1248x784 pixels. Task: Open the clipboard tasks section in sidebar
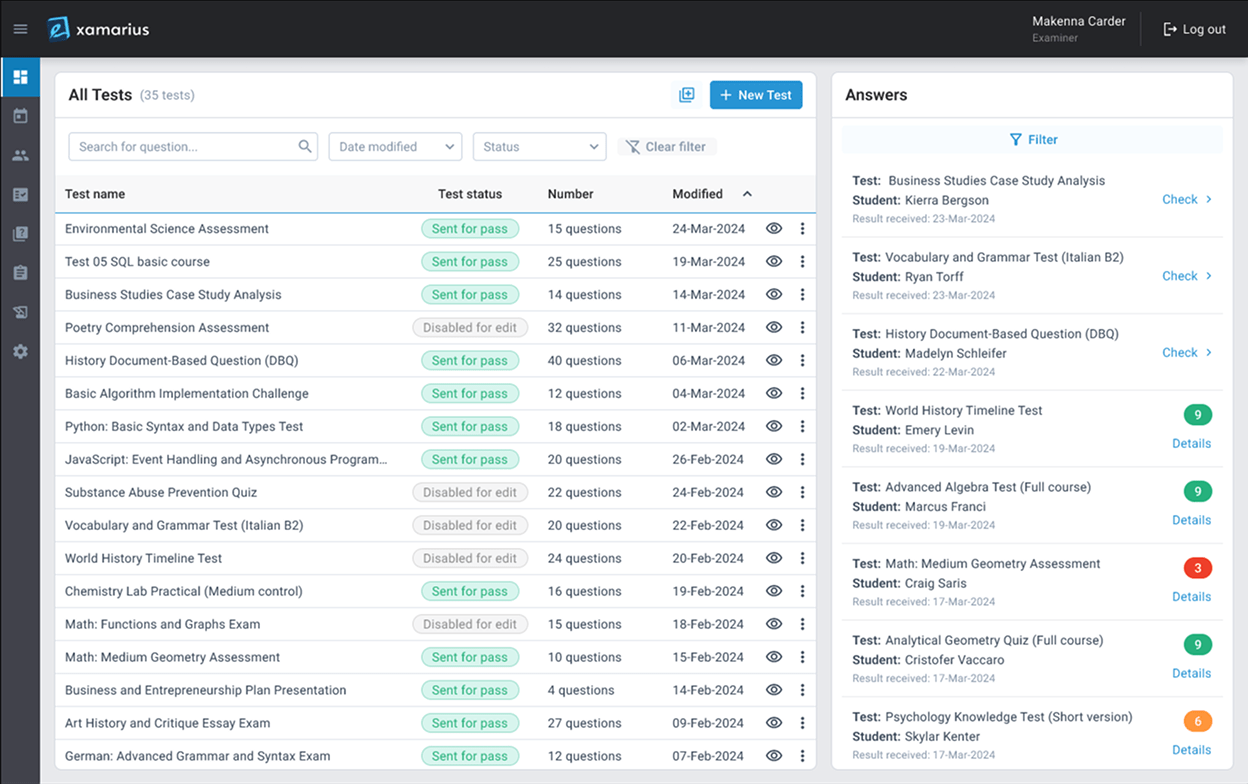[x=20, y=272]
